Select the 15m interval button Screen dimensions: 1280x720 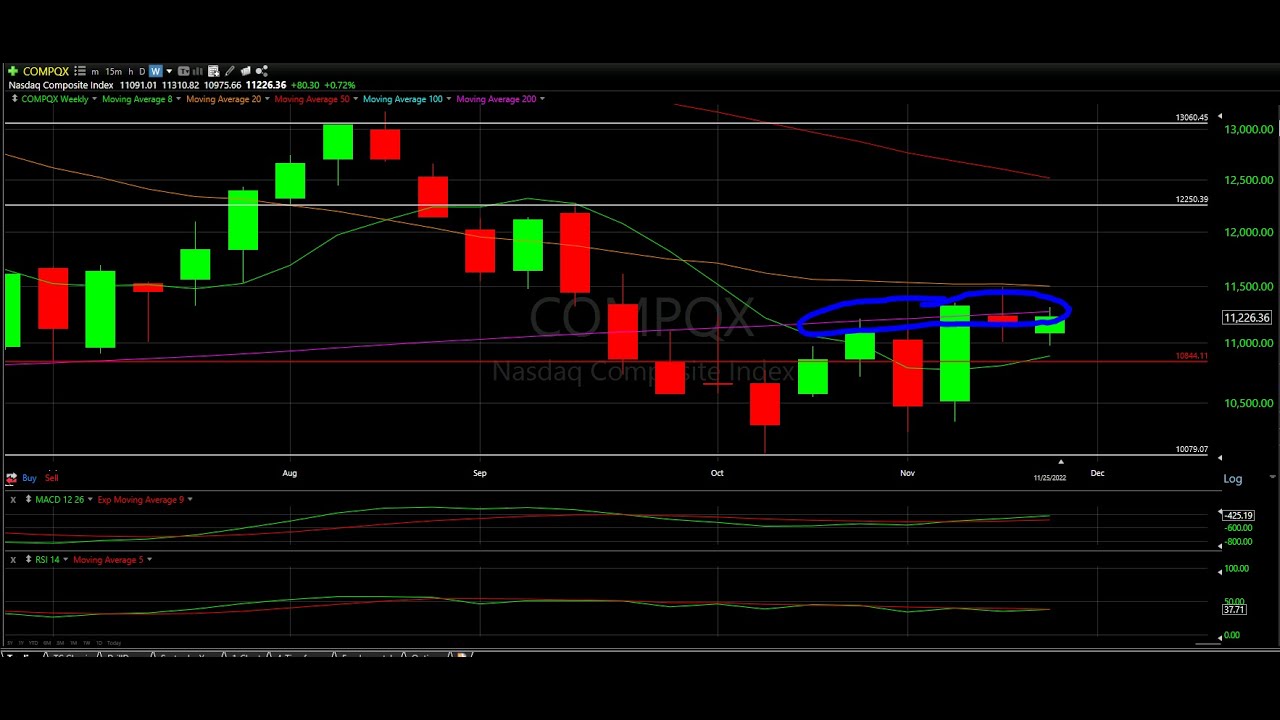(113, 72)
